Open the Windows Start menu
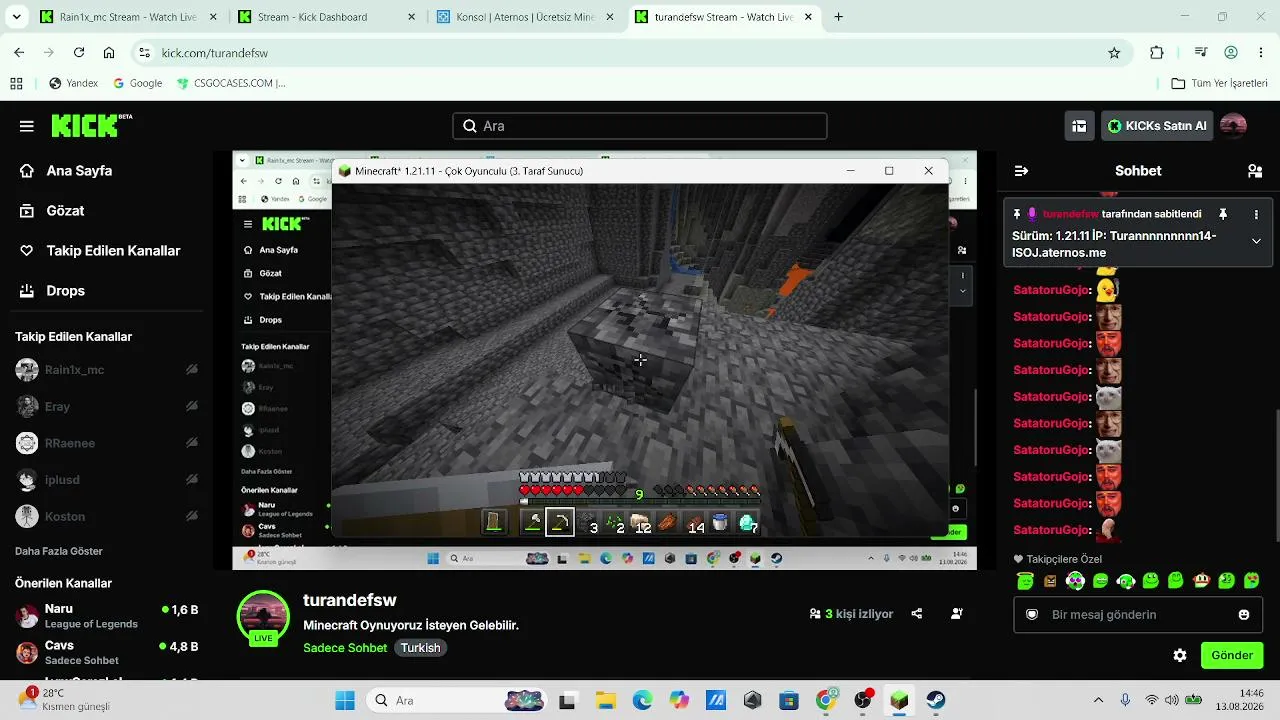Screen dimensions: 1280x720 [345, 700]
